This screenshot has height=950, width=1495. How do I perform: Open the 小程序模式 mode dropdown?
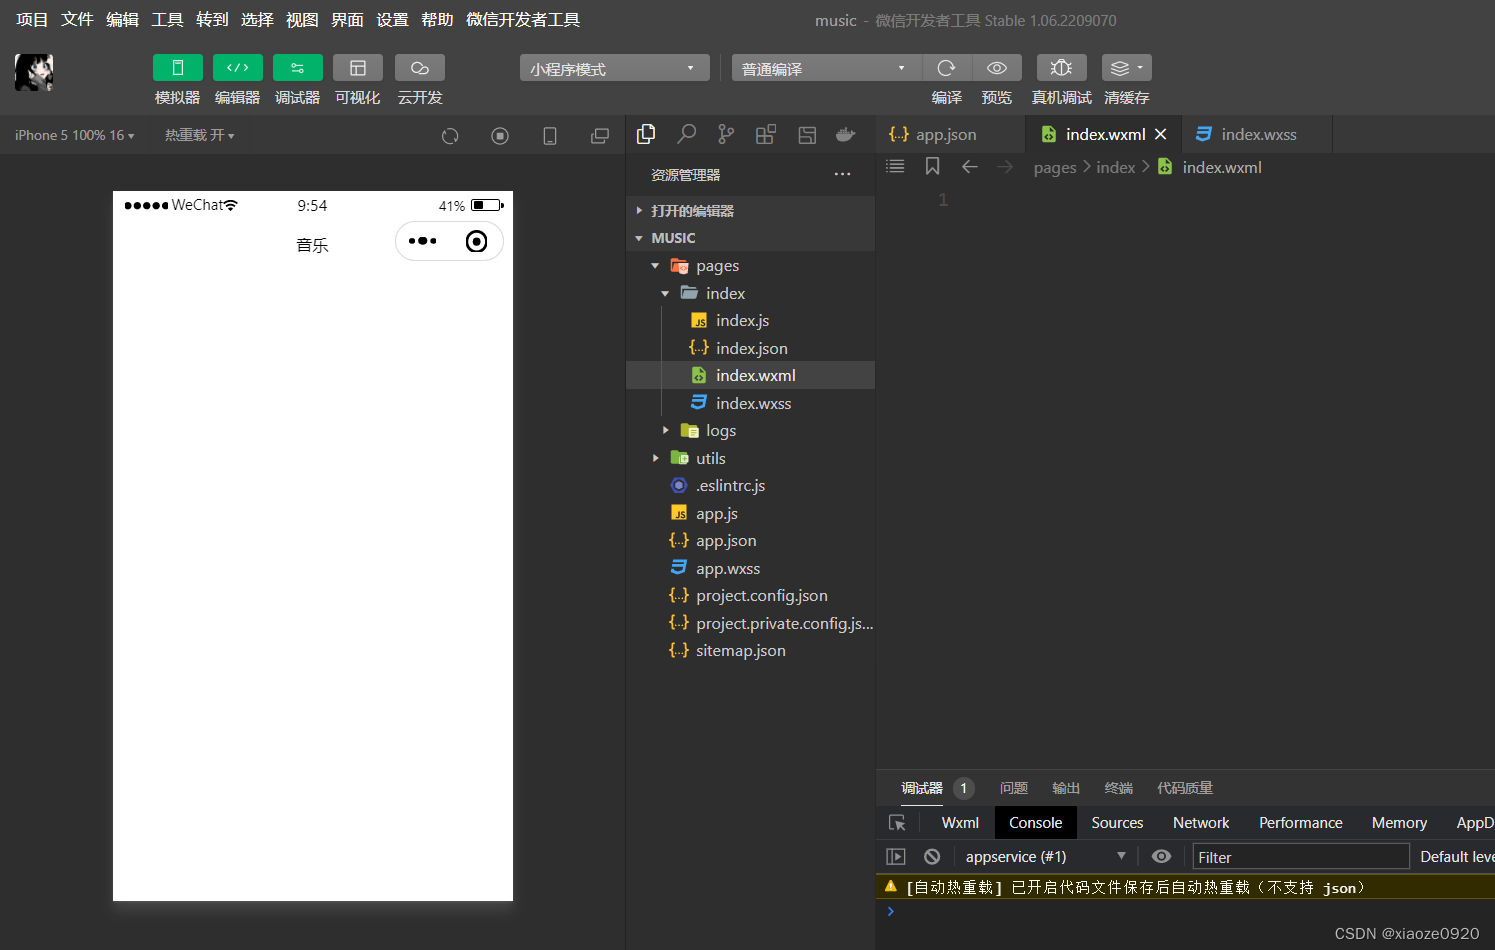tap(614, 68)
